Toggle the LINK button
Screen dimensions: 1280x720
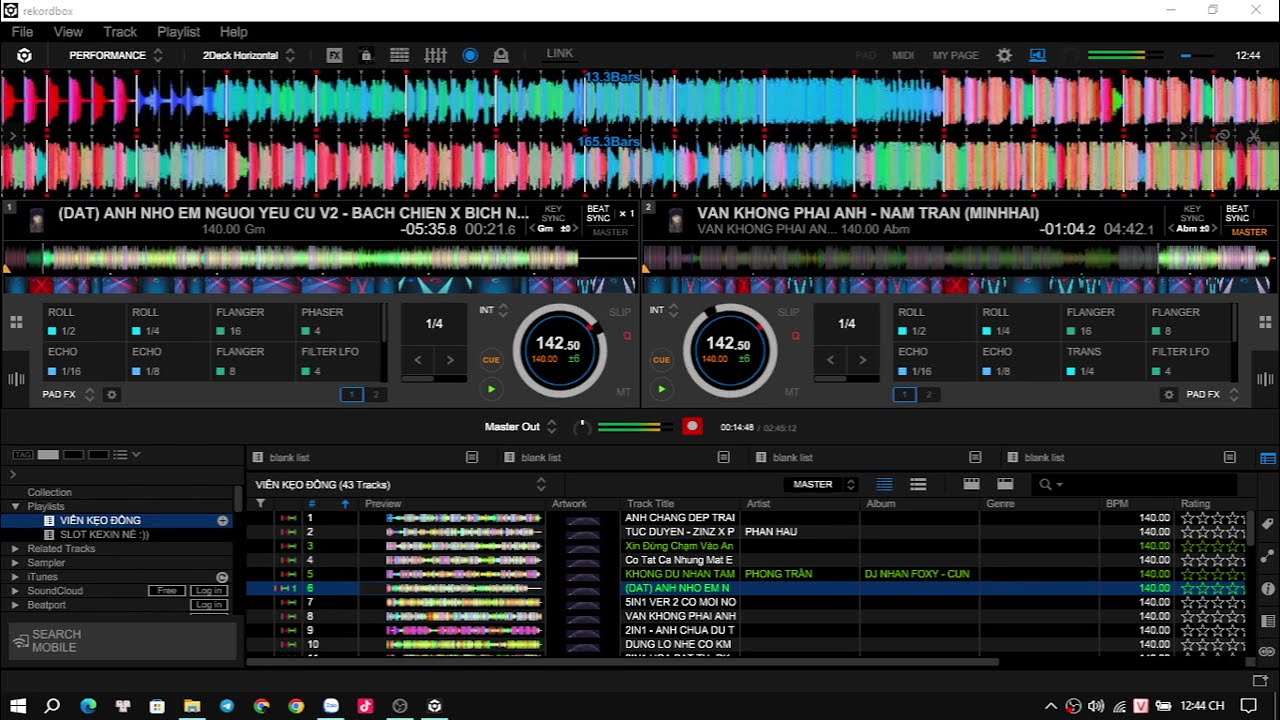pos(560,54)
